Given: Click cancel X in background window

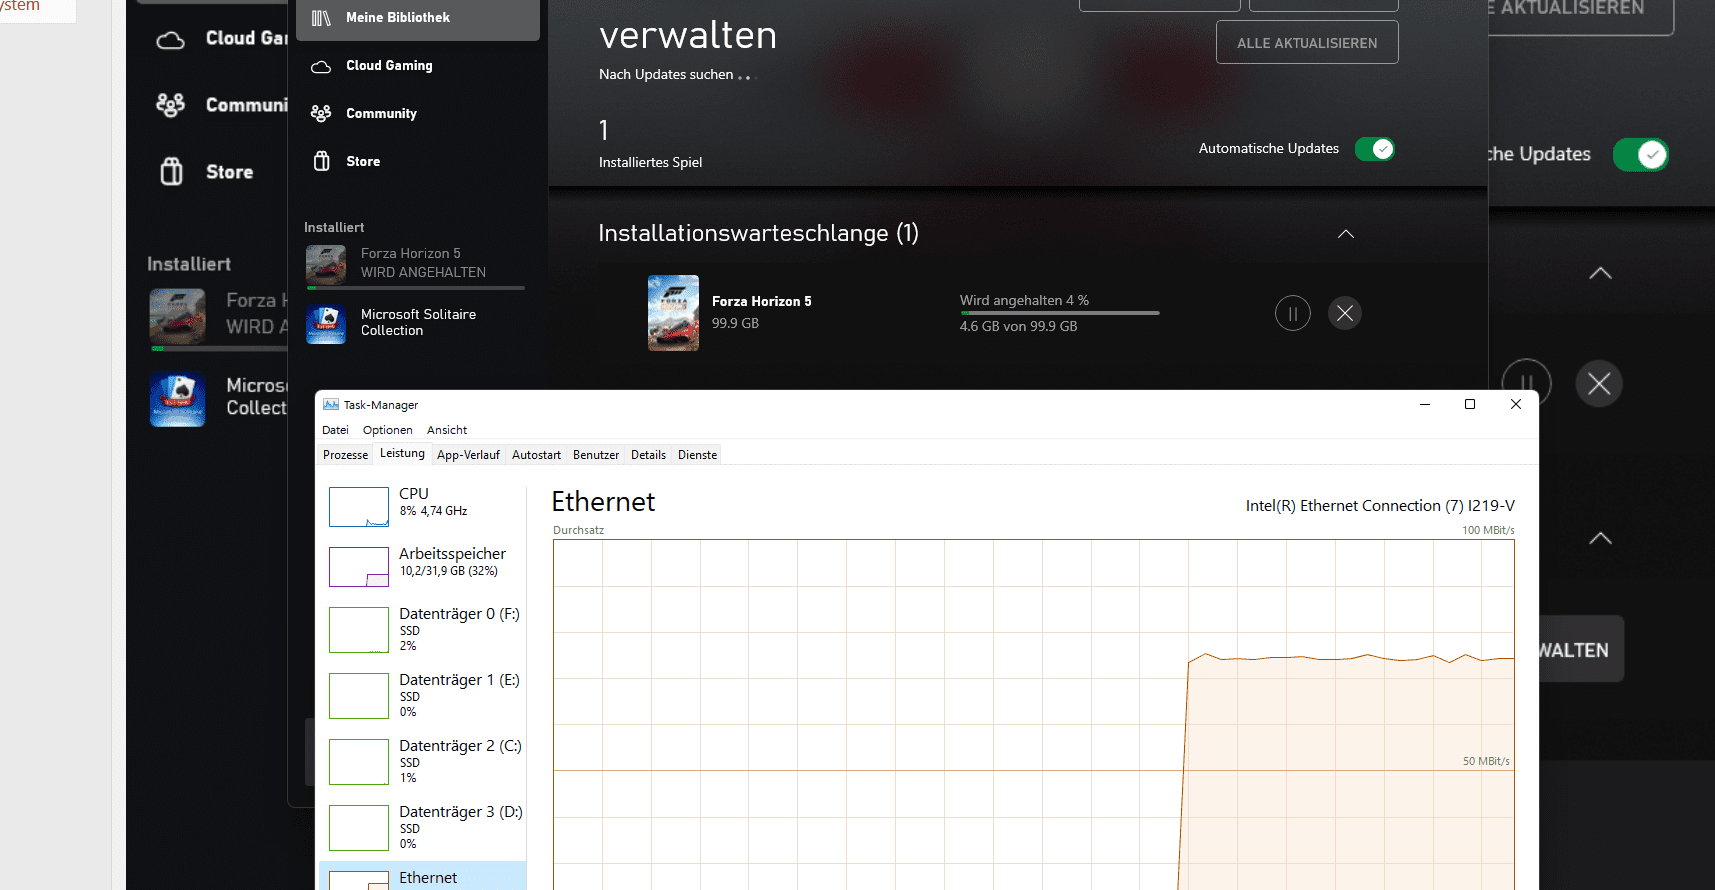Looking at the screenshot, I should 1599,383.
